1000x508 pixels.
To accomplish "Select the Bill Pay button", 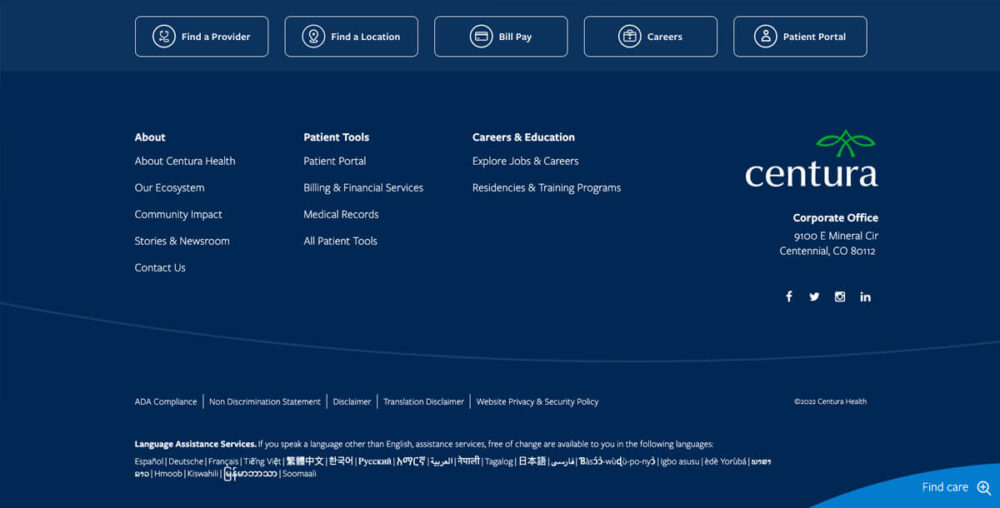I will [501, 37].
